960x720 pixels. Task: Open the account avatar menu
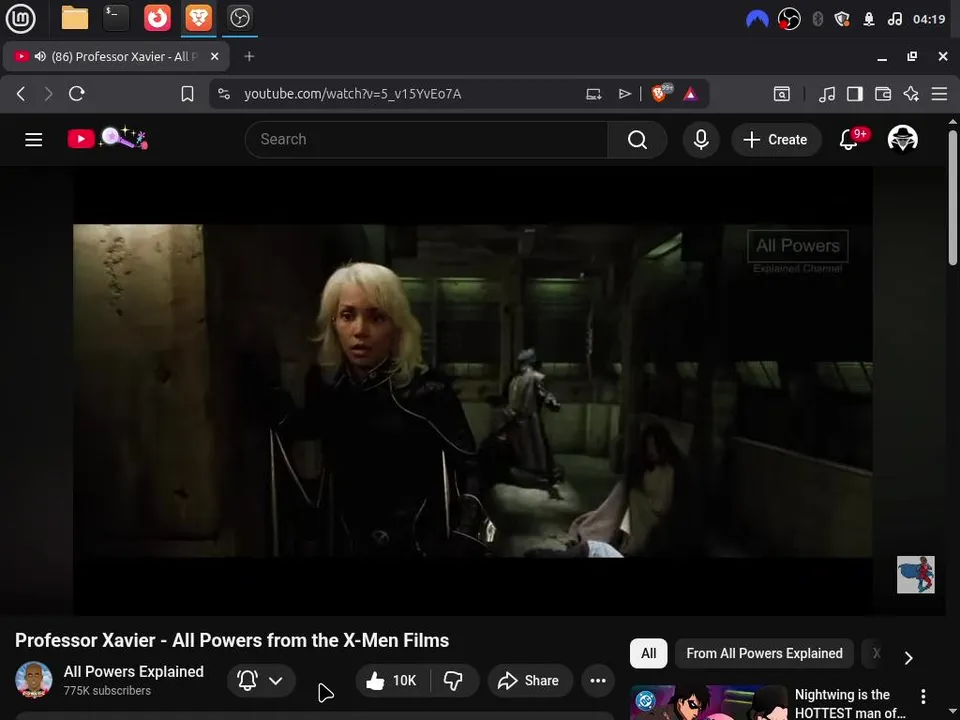pos(902,139)
